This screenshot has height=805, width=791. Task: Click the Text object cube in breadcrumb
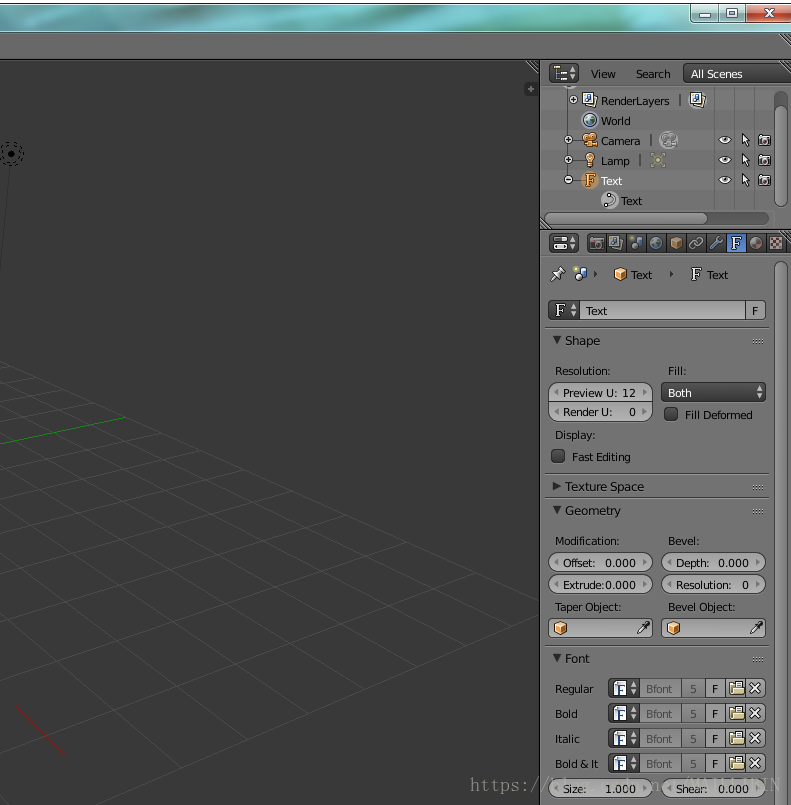pos(620,274)
